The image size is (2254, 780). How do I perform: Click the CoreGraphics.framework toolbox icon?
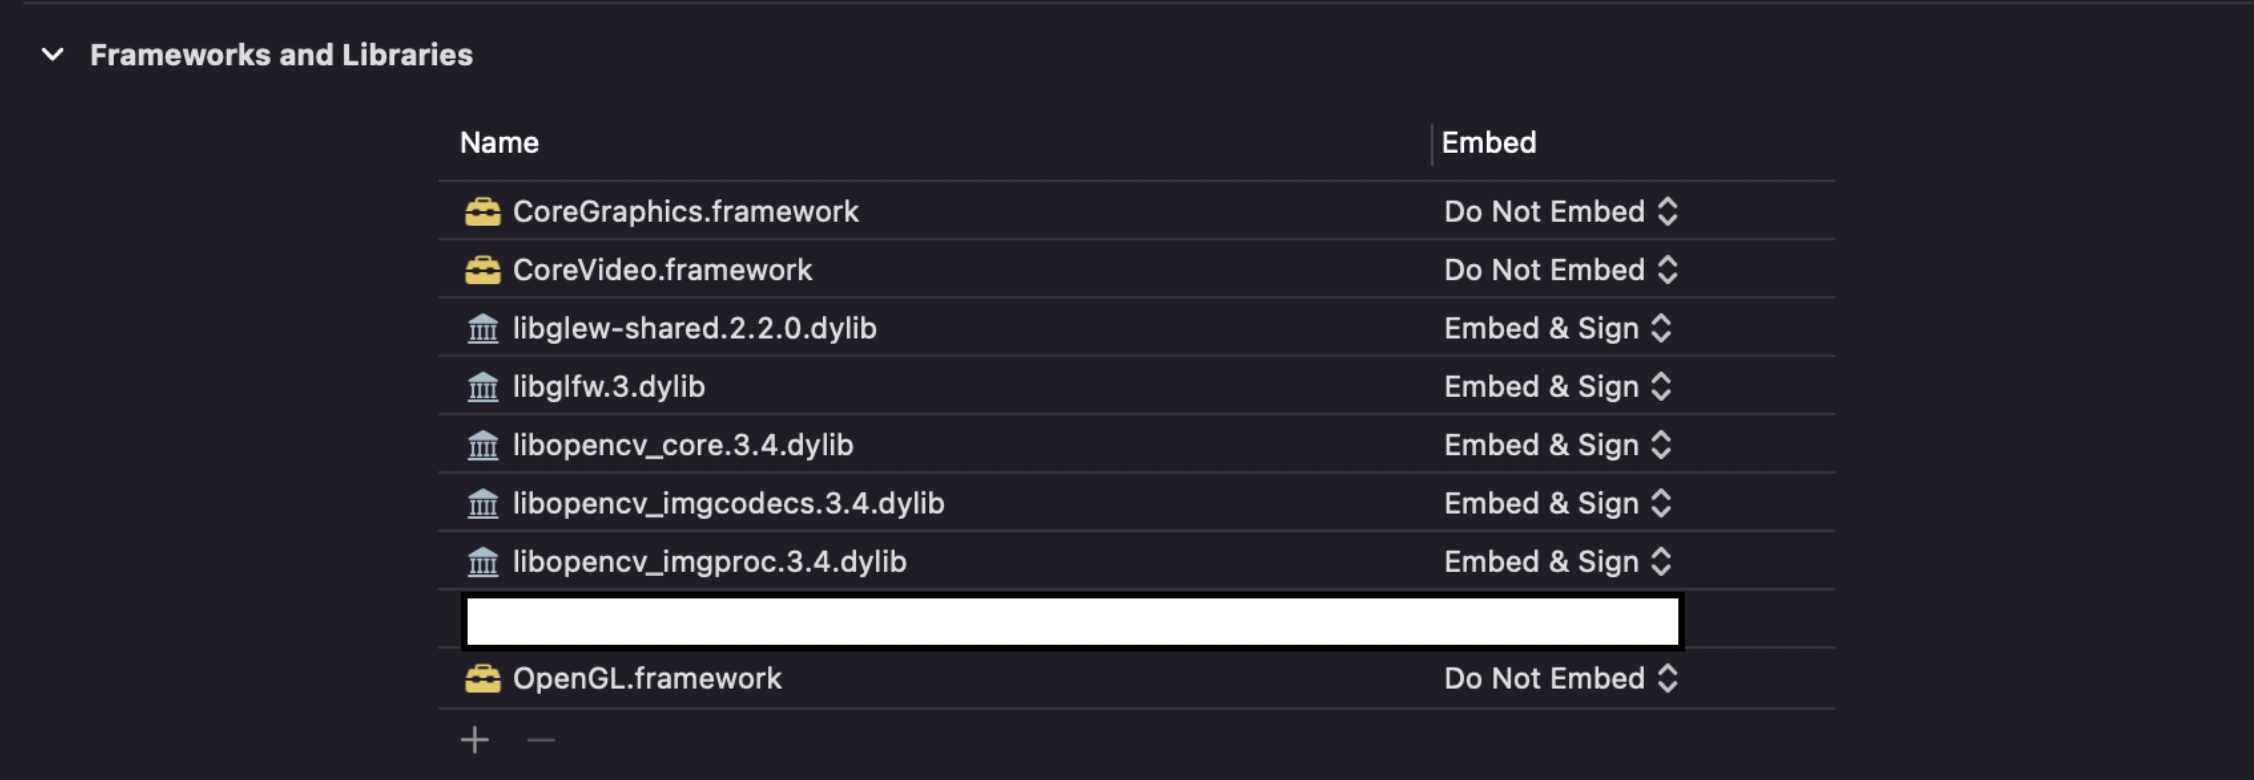(482, 212)
